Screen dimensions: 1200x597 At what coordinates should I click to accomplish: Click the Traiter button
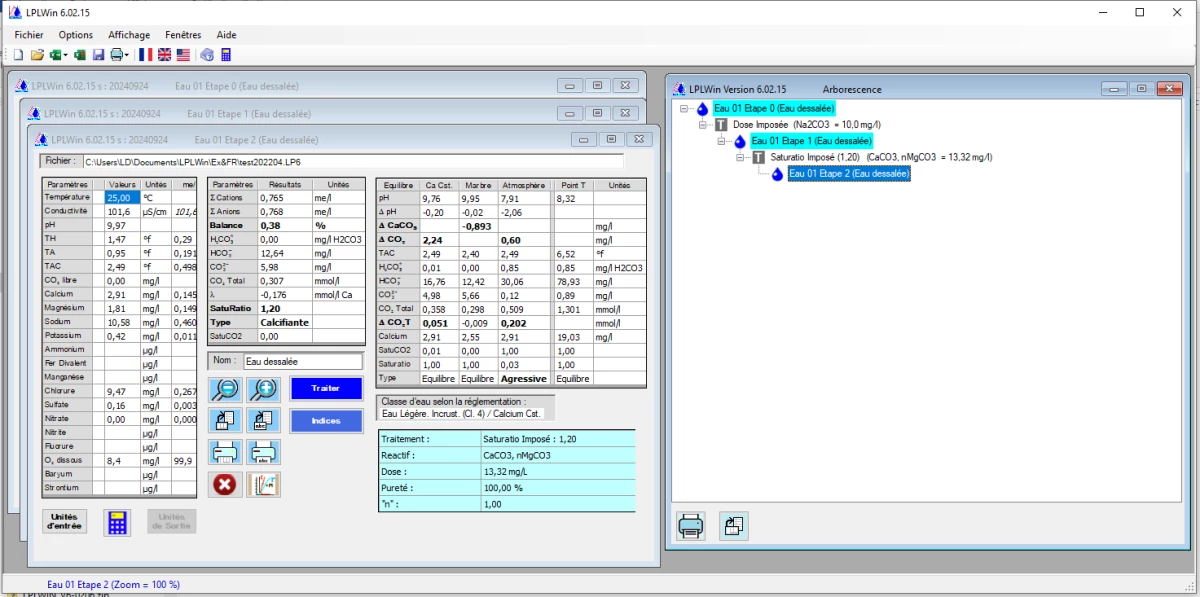point(326,388)
